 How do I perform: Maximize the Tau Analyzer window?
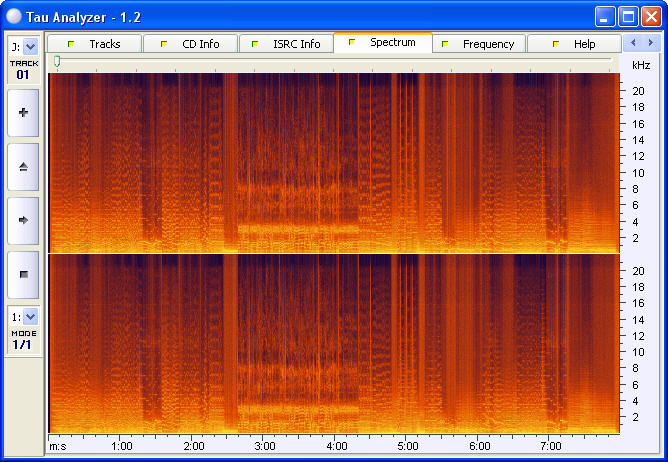tap(628, 16)
